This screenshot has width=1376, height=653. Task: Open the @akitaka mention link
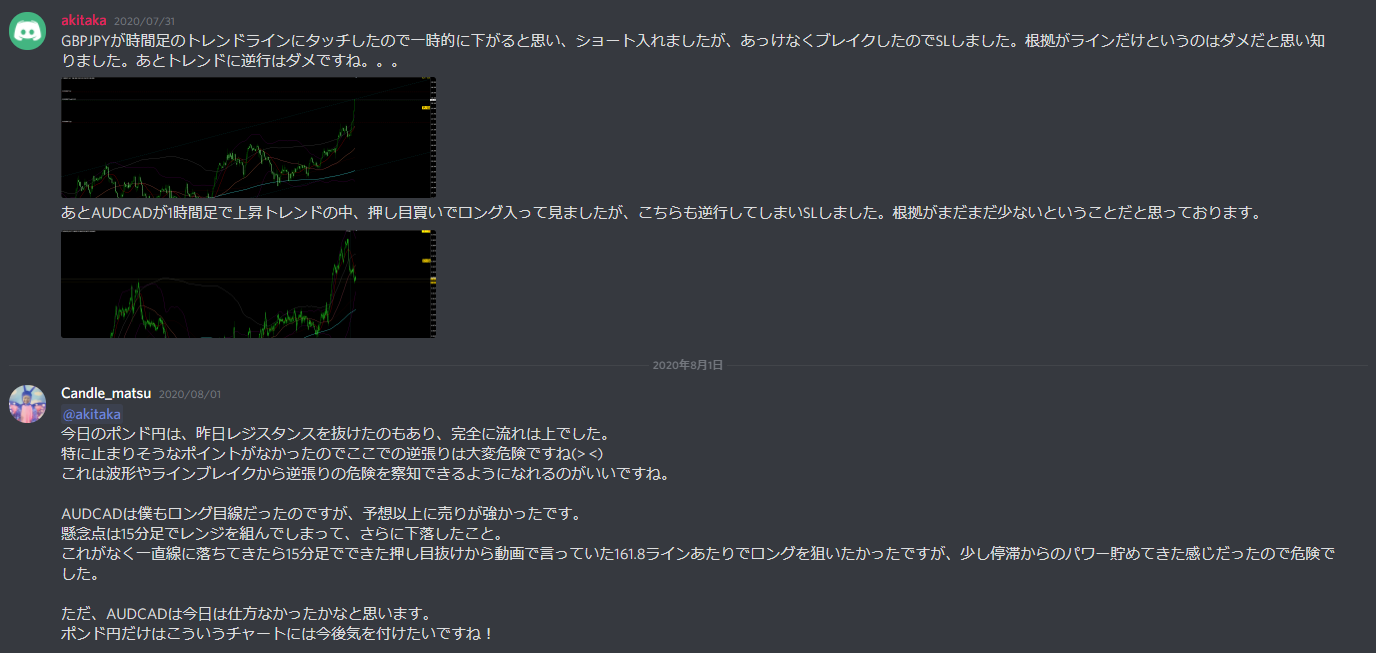(x=92, y=414)
